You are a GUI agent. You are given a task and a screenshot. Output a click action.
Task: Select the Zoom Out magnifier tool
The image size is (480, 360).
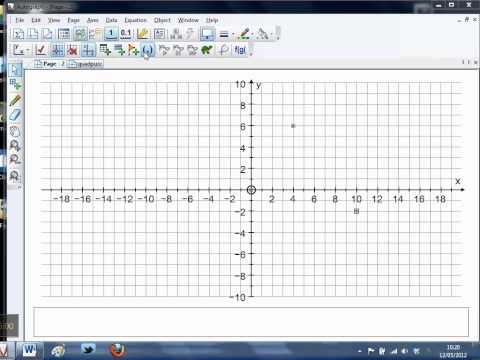15,160
